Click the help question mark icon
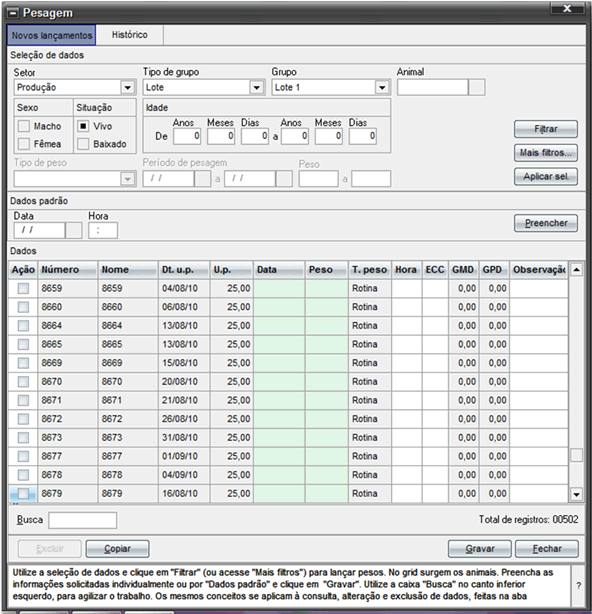The image size is (592, 614). coord(579,586)
